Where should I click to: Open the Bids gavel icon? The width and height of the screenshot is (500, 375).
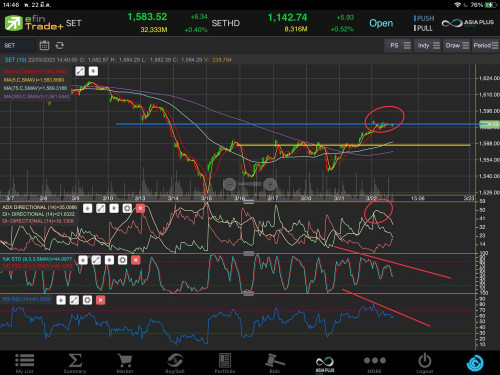(275, 363)
